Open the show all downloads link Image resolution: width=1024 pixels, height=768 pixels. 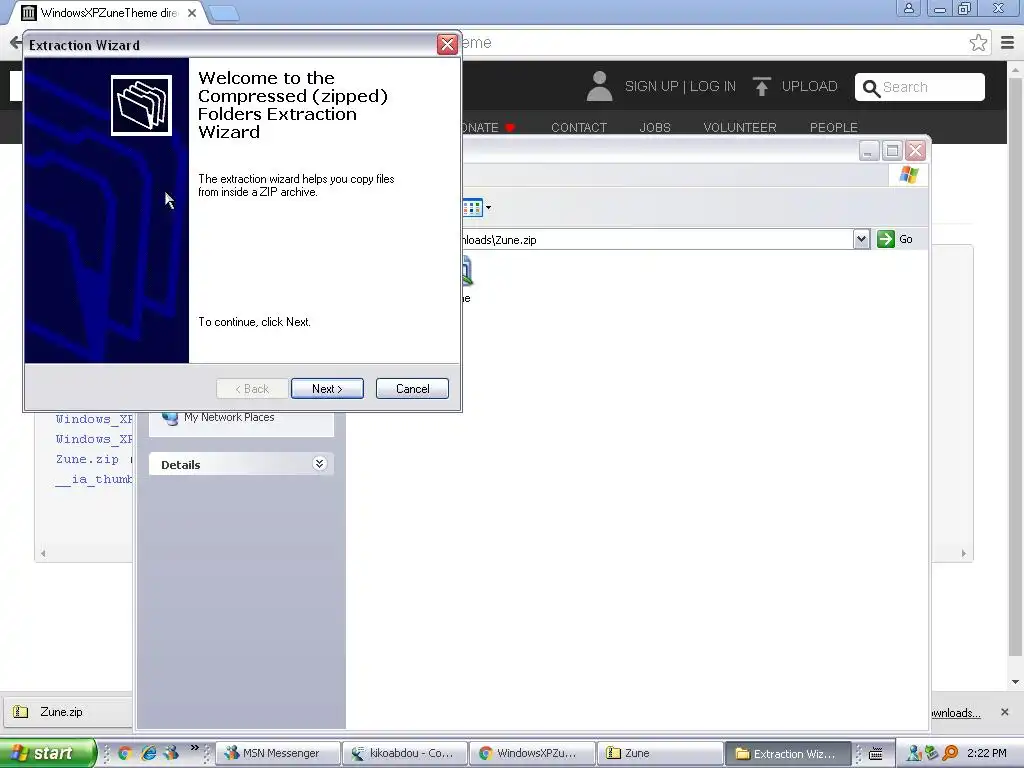click(956, 713)
